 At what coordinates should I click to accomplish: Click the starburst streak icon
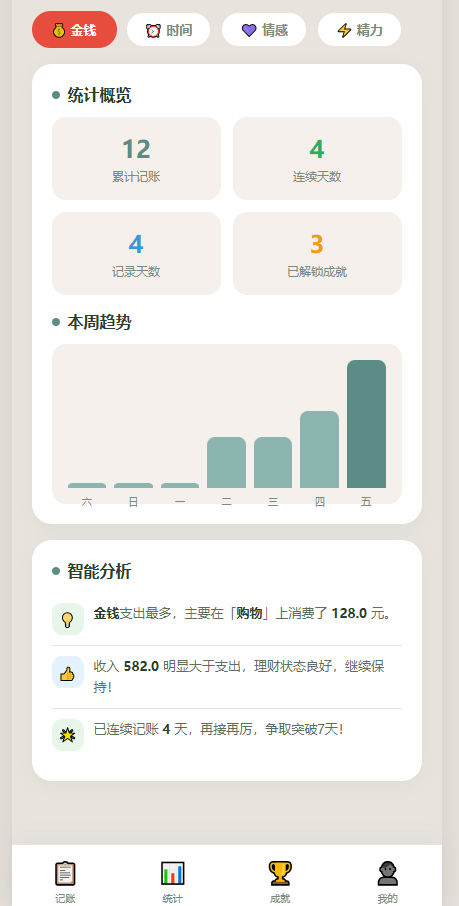click(68, 735)
